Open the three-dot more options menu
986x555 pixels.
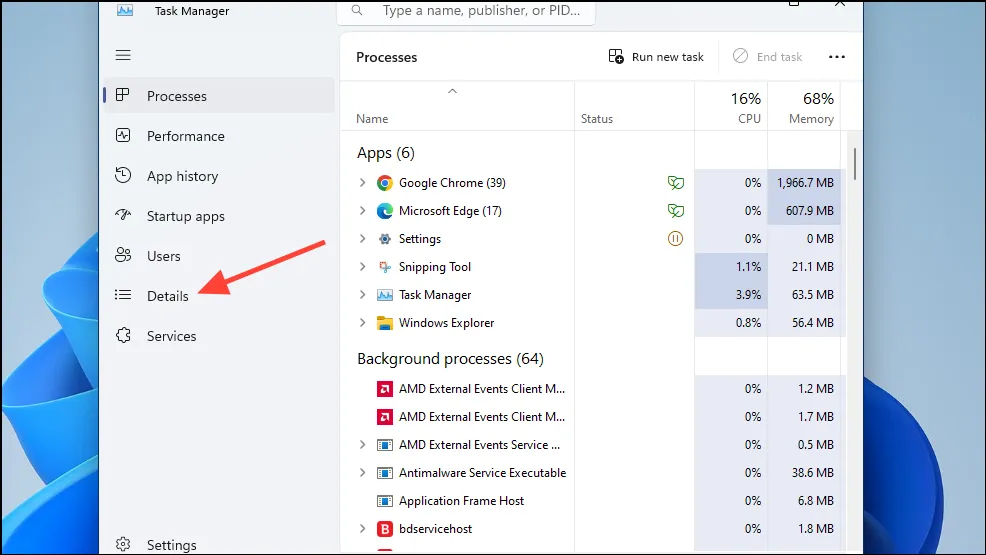tap(837, 57)
